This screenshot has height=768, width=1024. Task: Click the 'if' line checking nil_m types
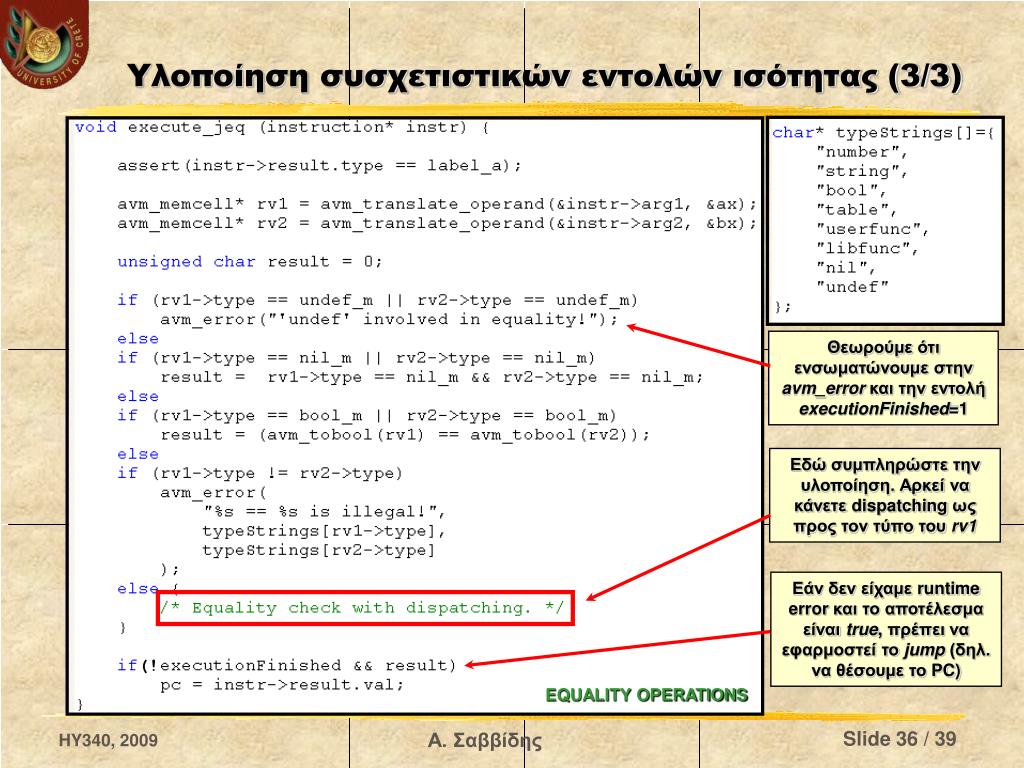point(356,358)
